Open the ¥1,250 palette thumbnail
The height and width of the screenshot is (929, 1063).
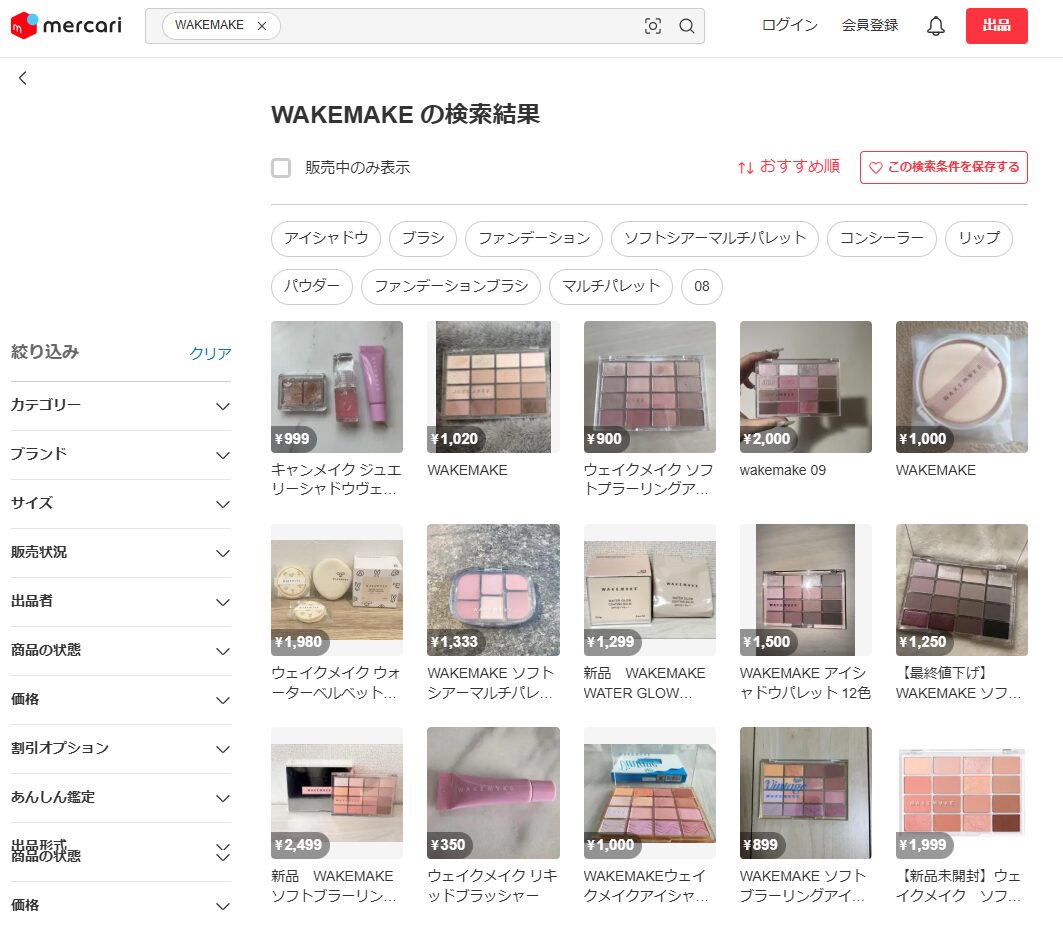pos(962,590)
